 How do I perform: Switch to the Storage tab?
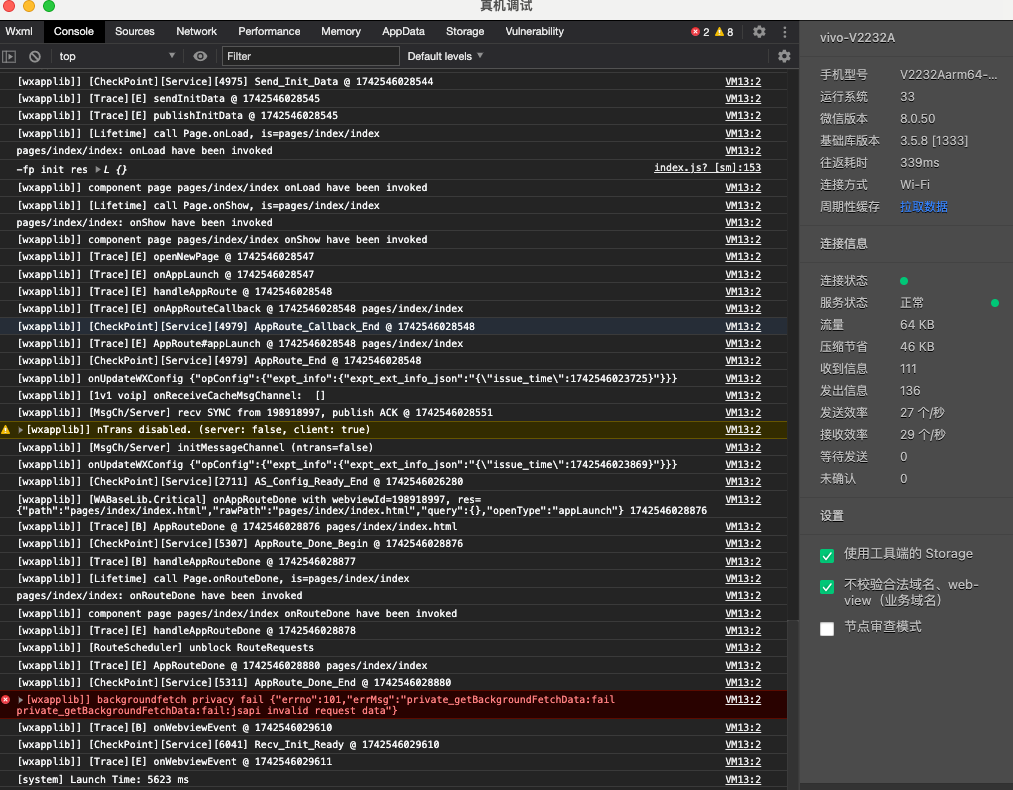465,31
